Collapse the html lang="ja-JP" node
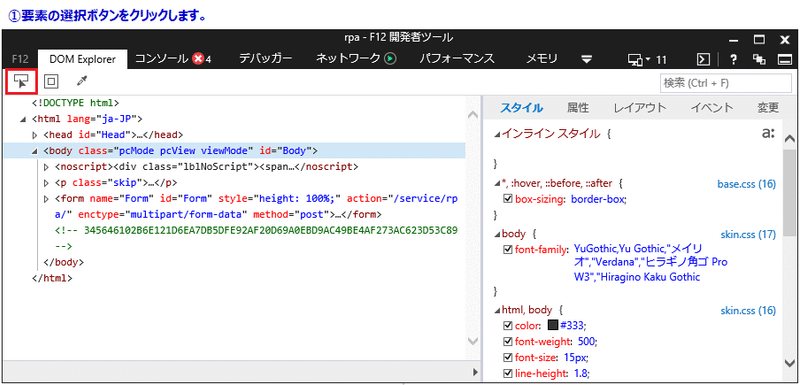 coord(22,119)
